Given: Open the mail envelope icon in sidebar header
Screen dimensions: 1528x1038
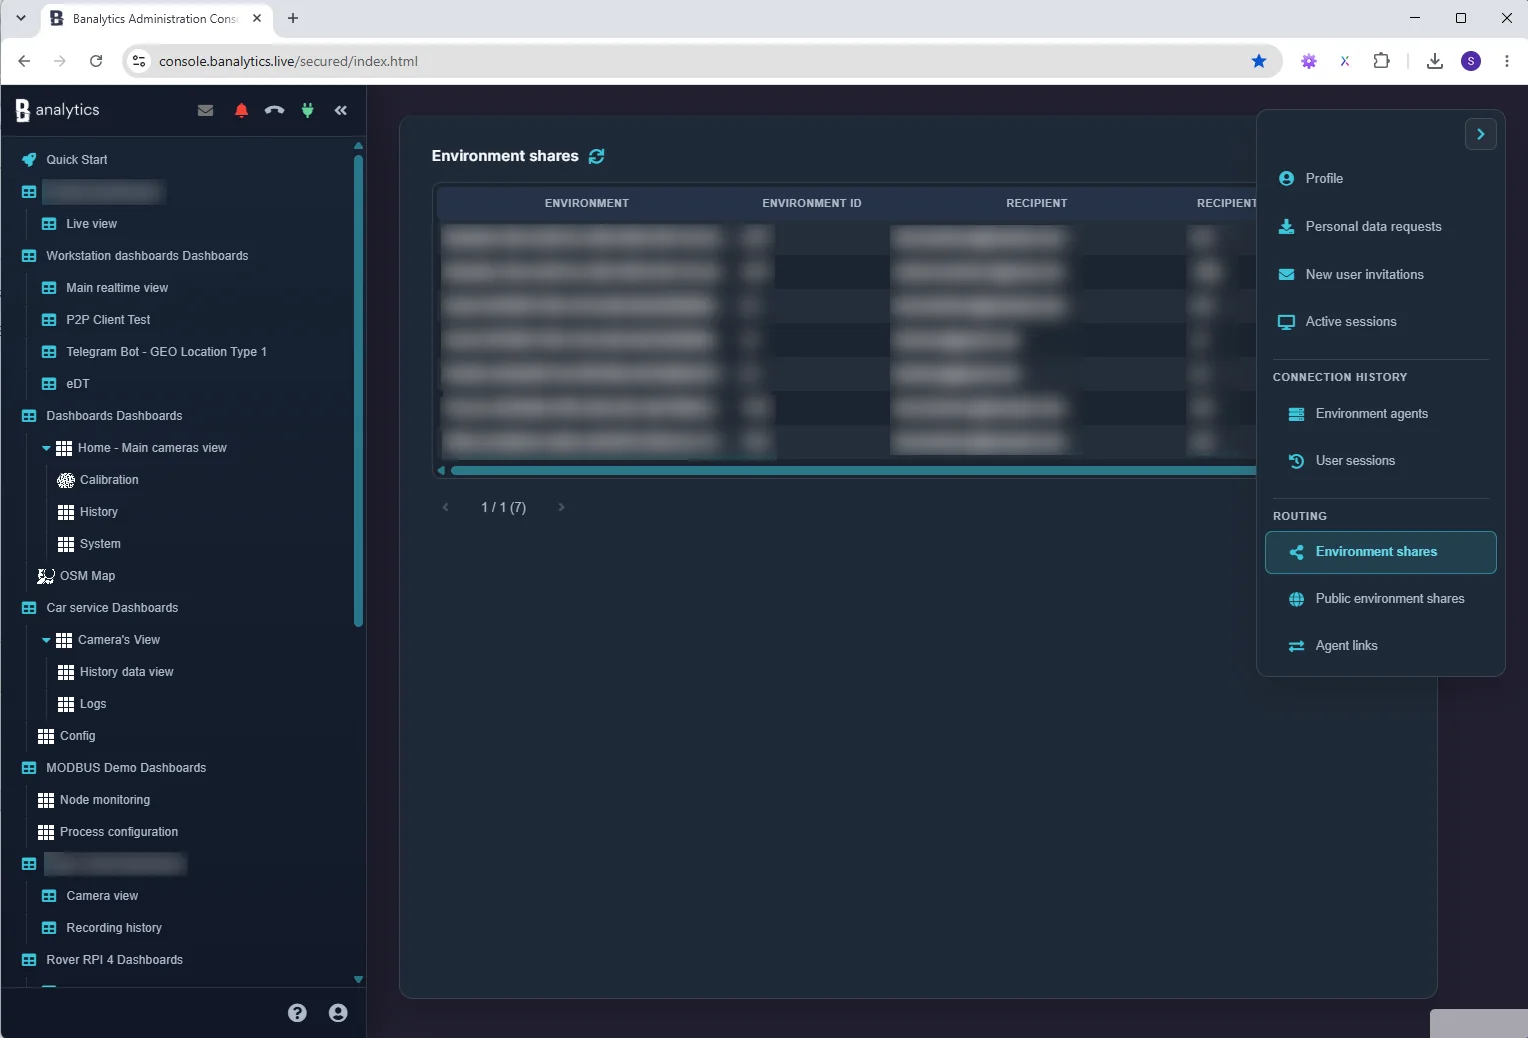Looking at the screenshot, I should [x=205, y=110].
